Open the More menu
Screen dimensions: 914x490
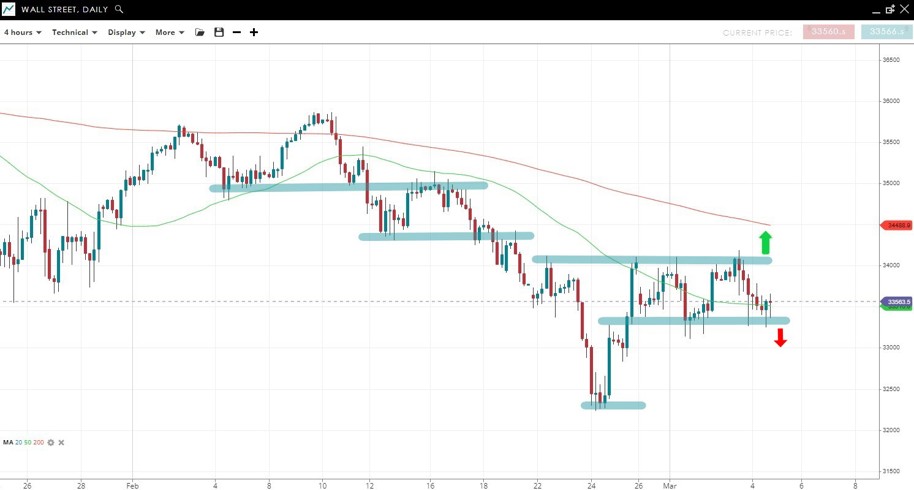169,32
